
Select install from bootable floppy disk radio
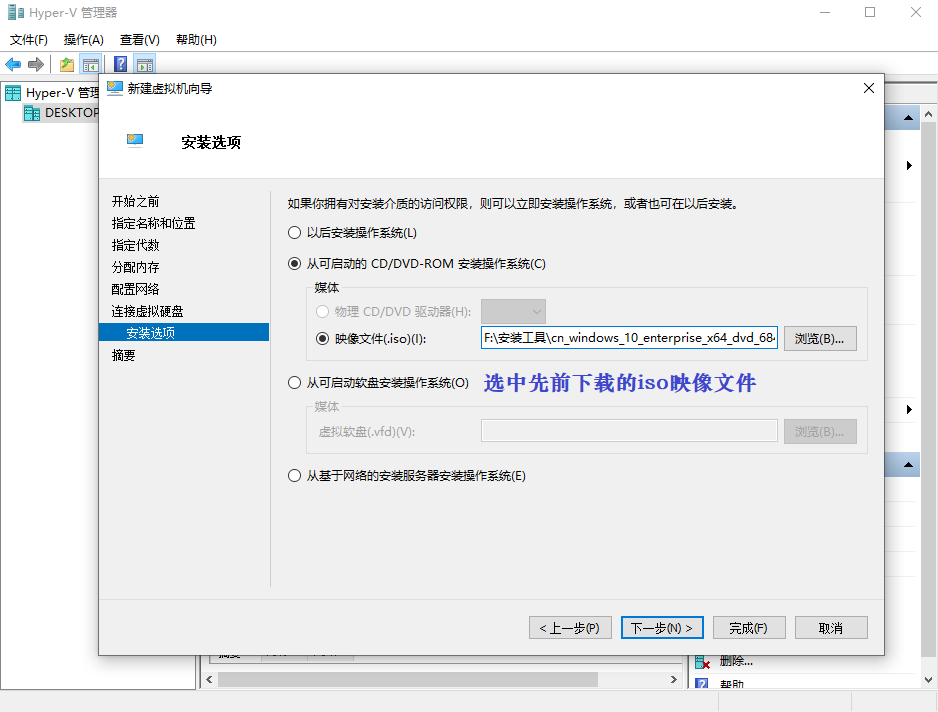294,382
